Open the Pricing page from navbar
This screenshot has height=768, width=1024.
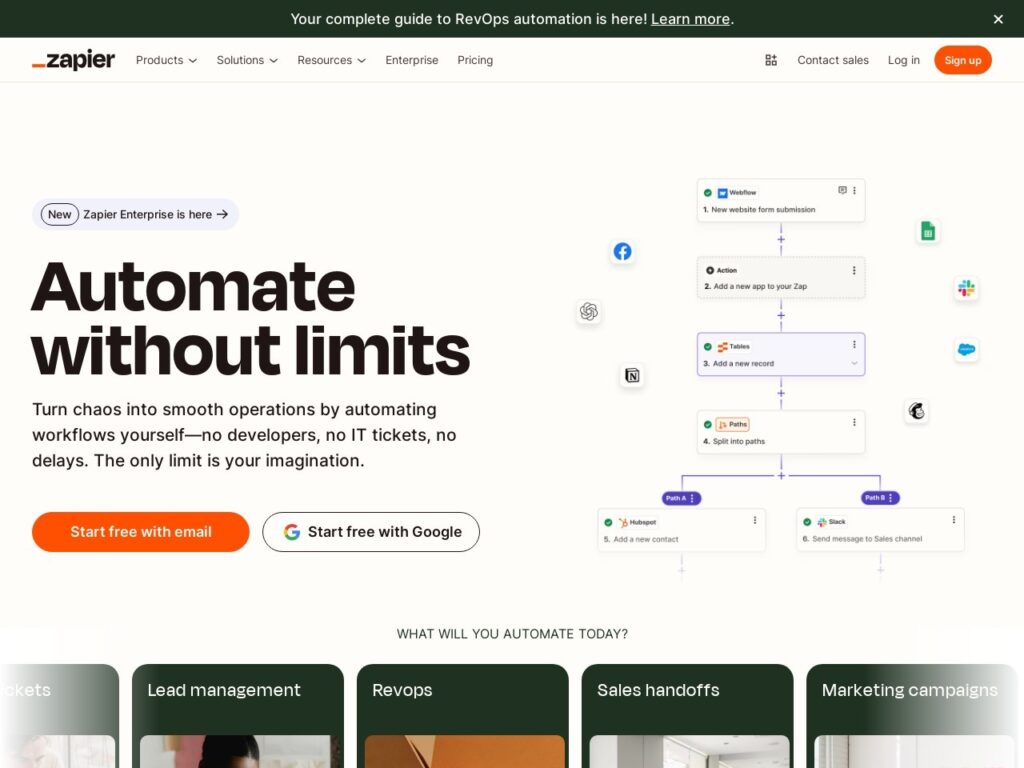click(x=475, y=60)
